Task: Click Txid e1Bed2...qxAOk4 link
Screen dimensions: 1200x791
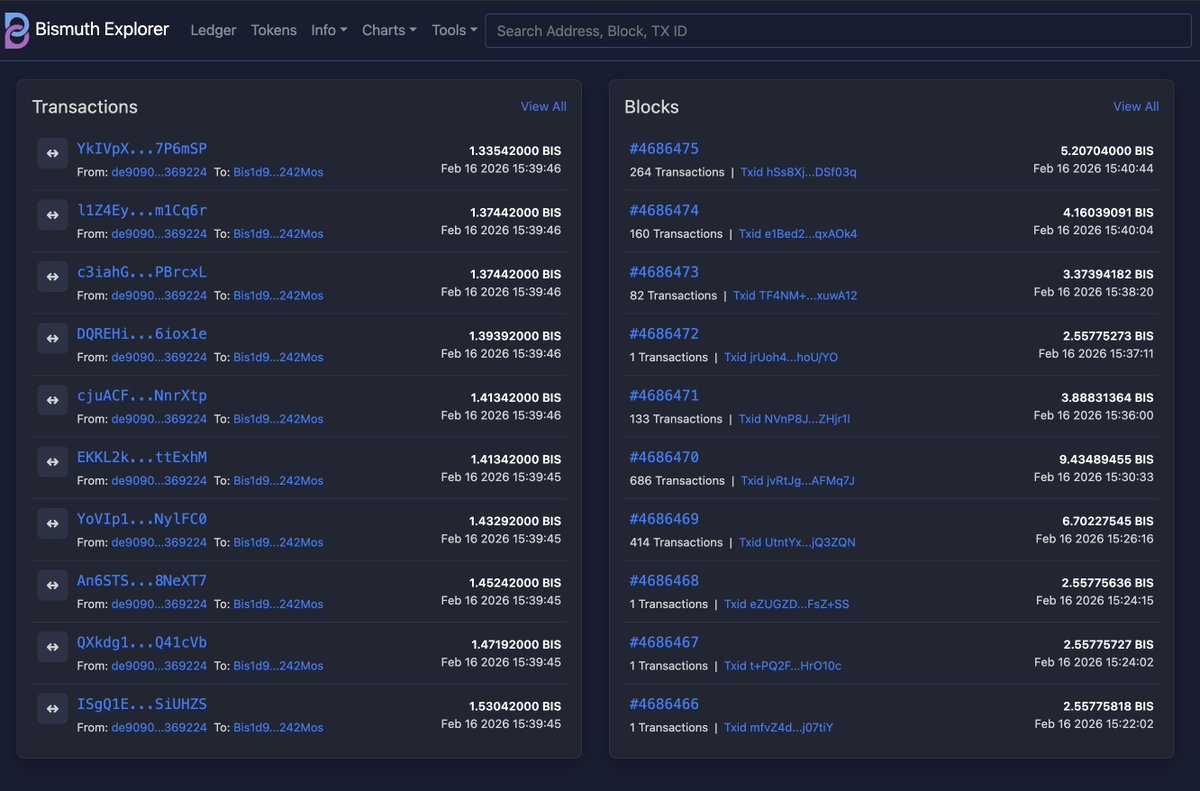Action: click(x=798, y=234)
